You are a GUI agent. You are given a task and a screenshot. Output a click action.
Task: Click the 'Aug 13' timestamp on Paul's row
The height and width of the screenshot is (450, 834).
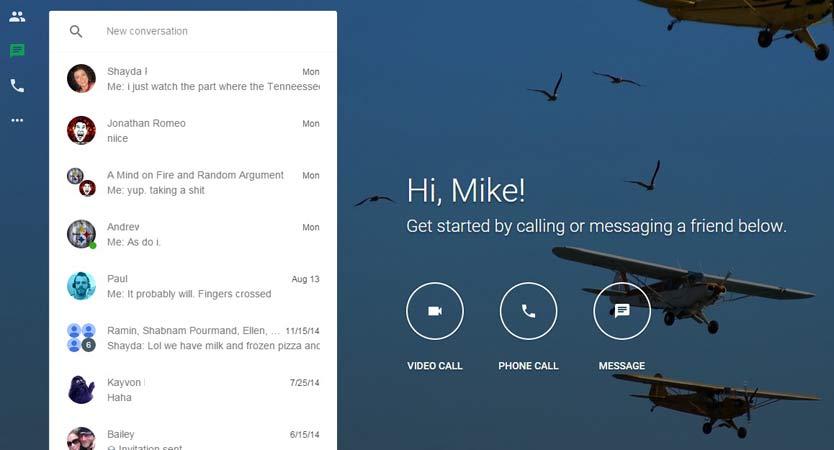(305, 279)
